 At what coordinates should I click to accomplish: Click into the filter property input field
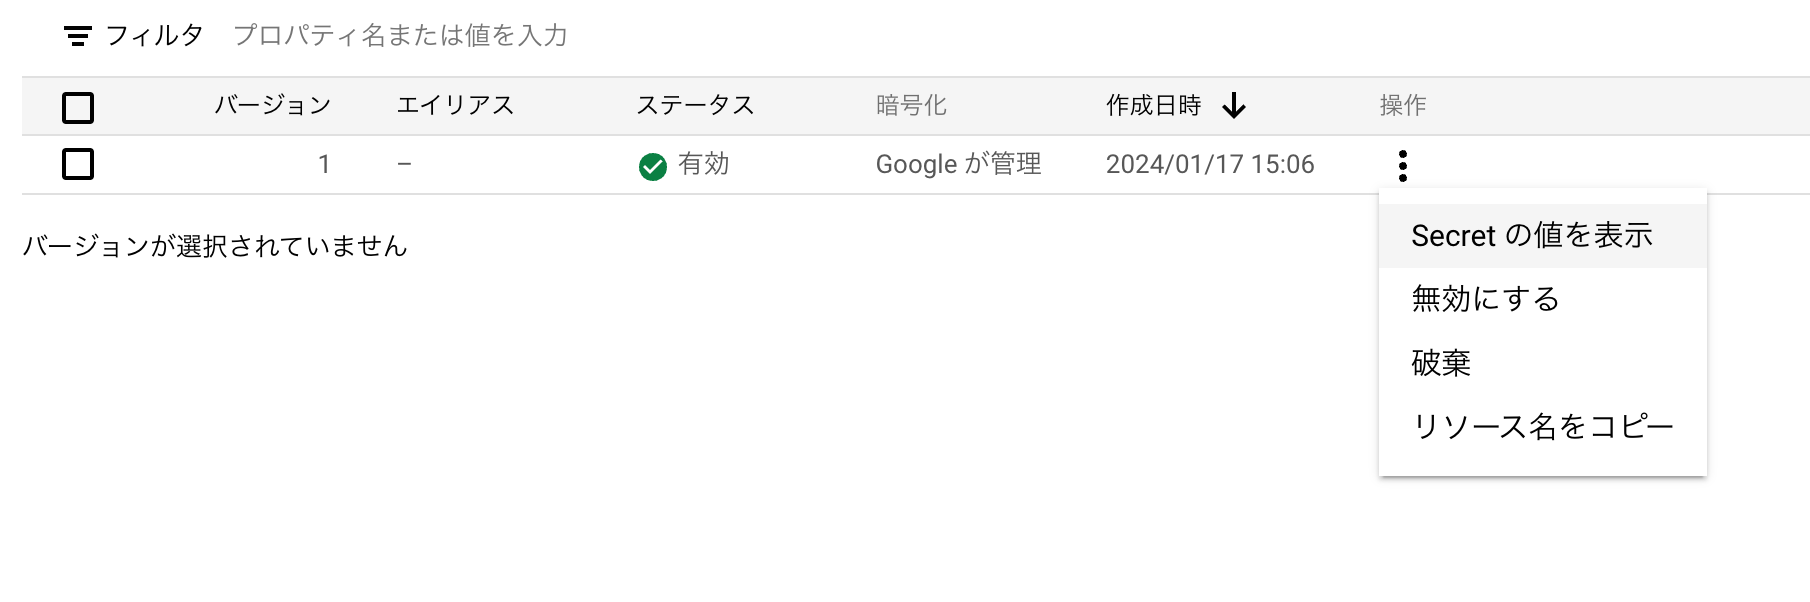click(x=400, y=36)
